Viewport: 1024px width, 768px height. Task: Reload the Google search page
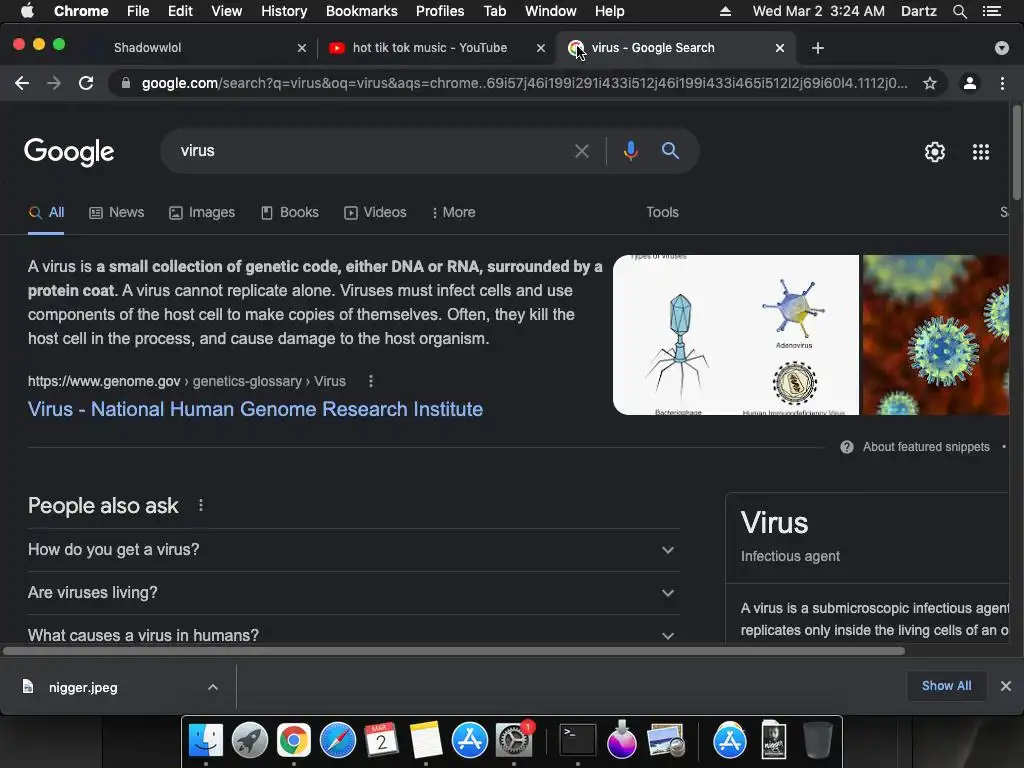click(86, 83)
